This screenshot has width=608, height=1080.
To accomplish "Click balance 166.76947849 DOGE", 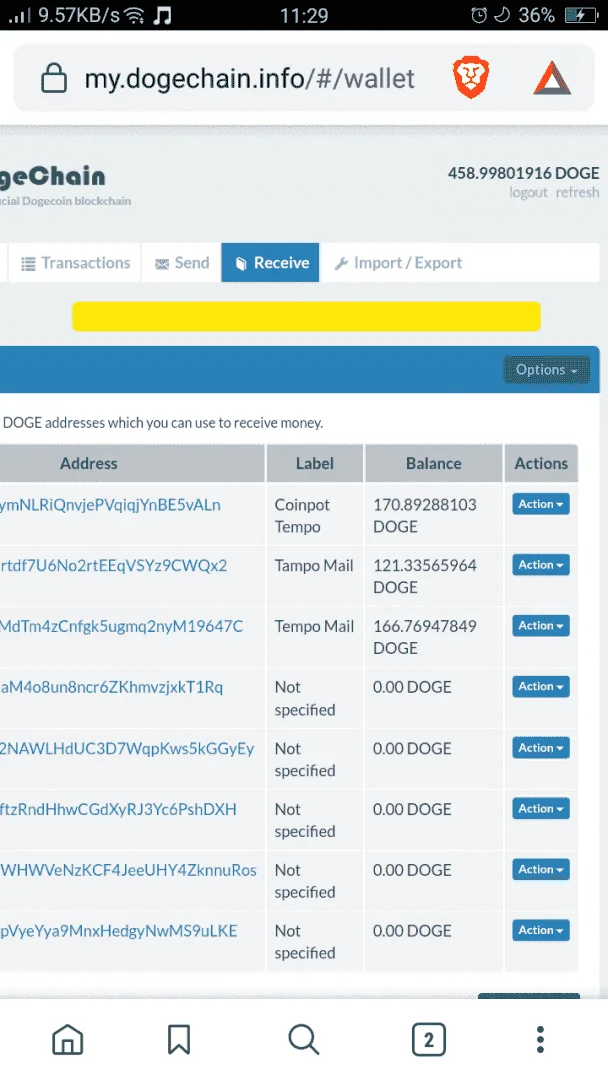I will tap(425, 636).
